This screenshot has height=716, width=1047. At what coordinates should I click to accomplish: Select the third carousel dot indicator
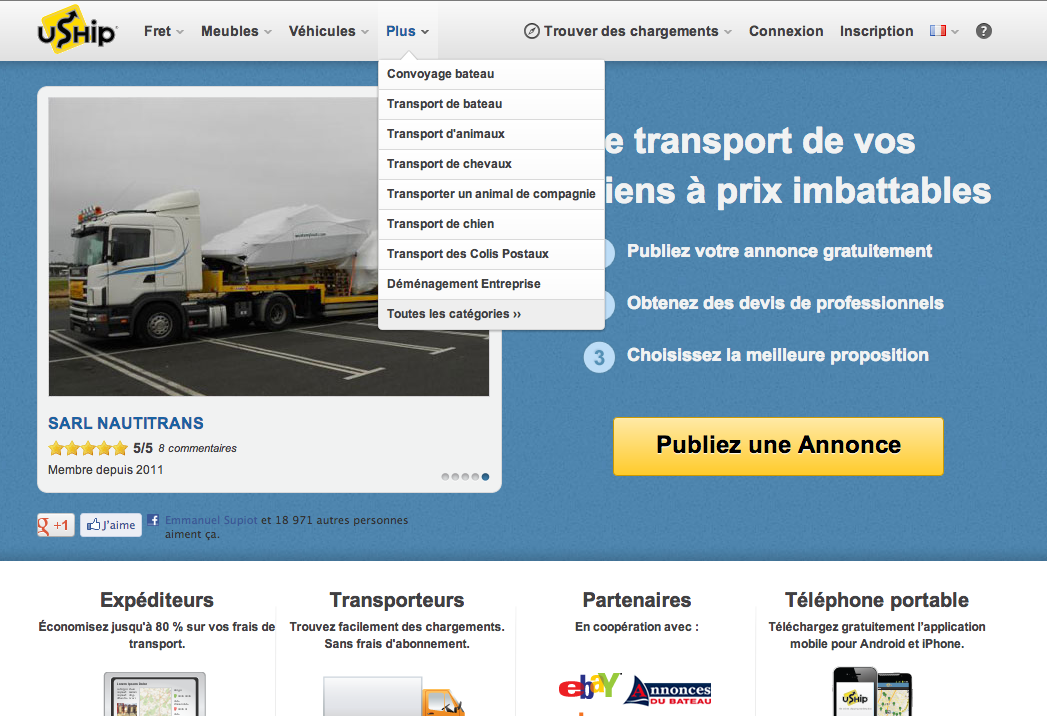click(466, 477)
